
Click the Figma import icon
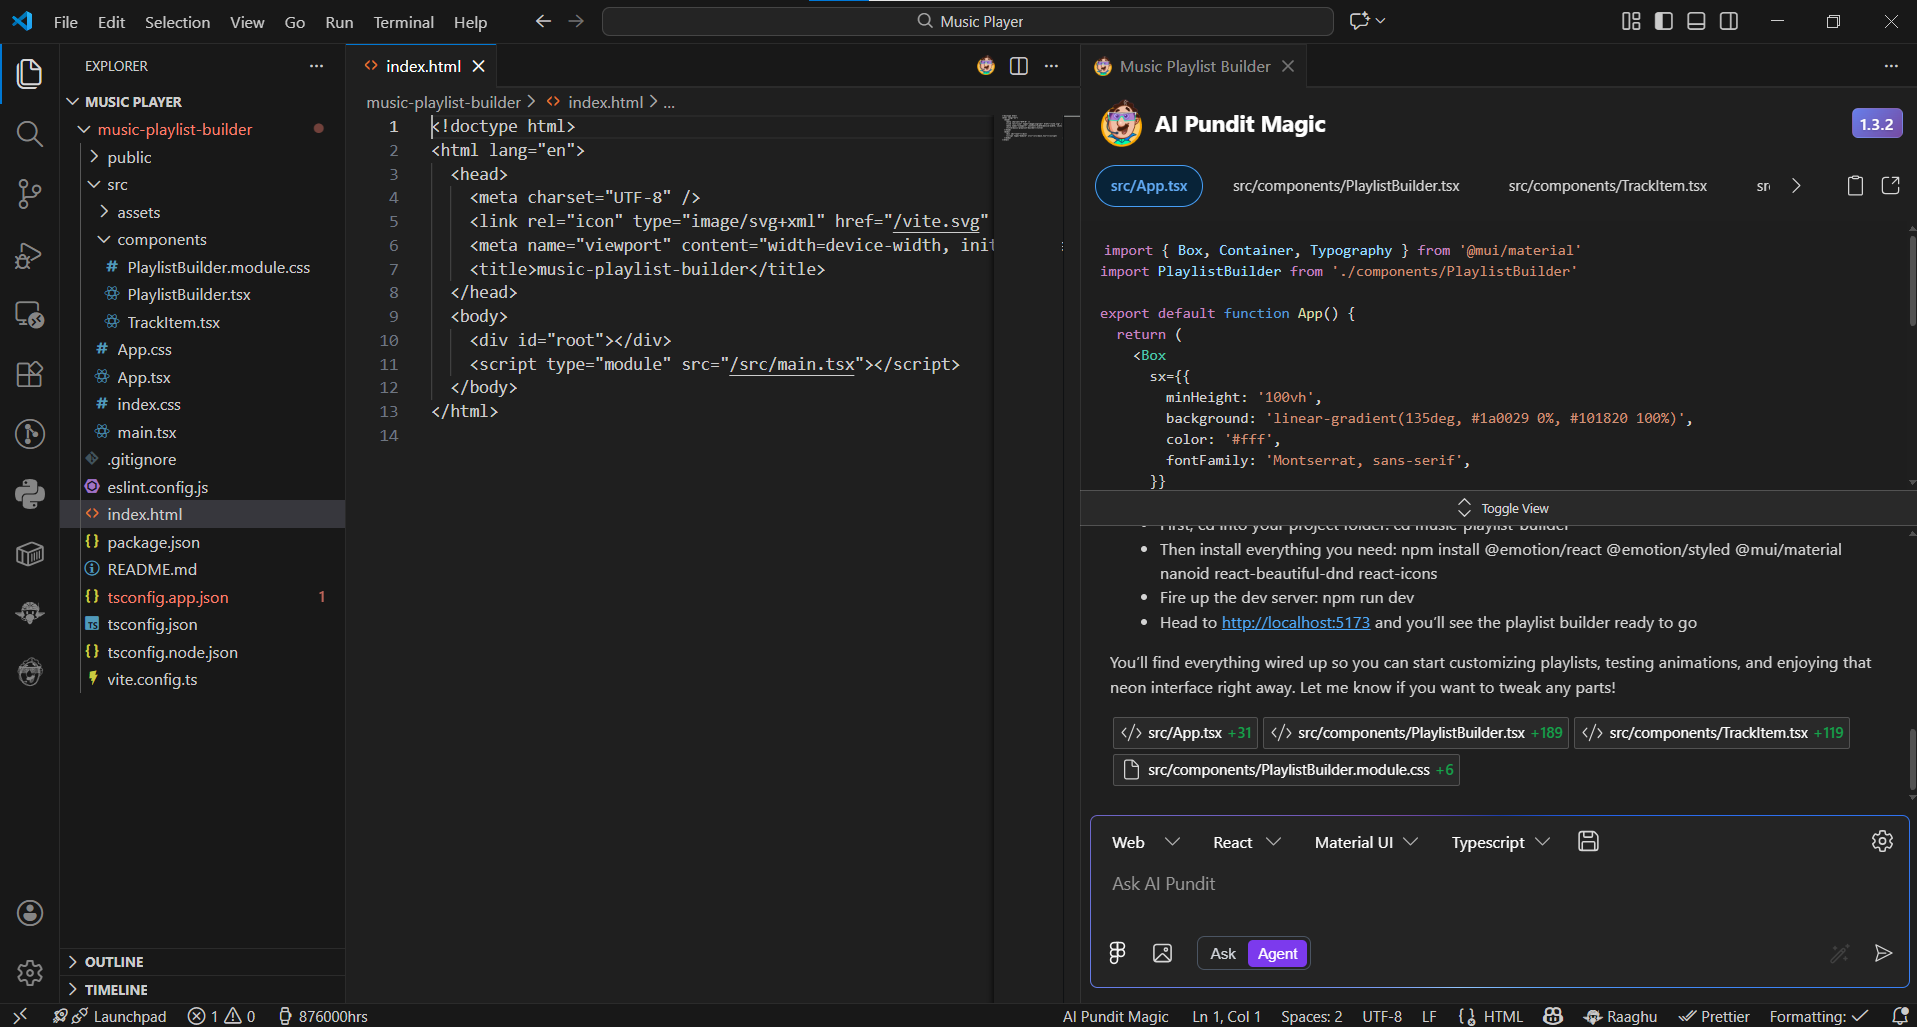click(1117, 953)
